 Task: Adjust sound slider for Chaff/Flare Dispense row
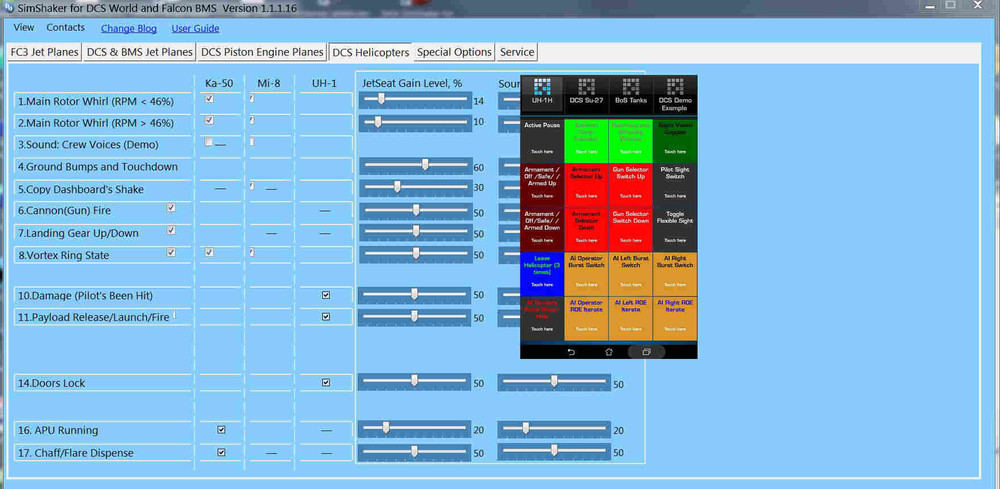click(554, 451)
